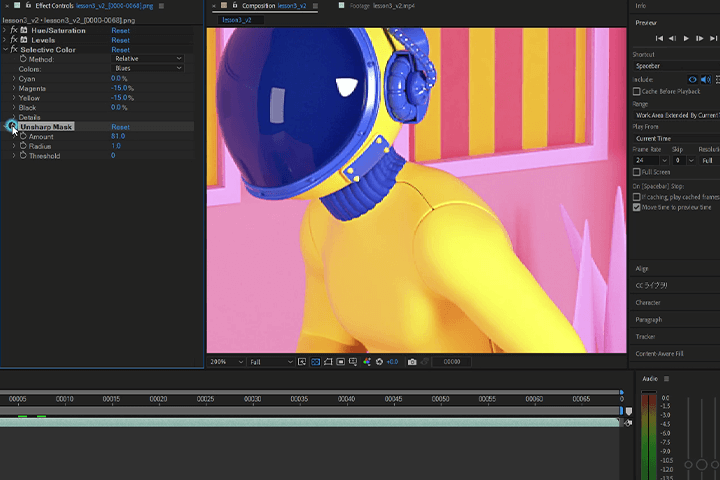
Task: Step forward one frame in Preview
Action: coord(699,39)
